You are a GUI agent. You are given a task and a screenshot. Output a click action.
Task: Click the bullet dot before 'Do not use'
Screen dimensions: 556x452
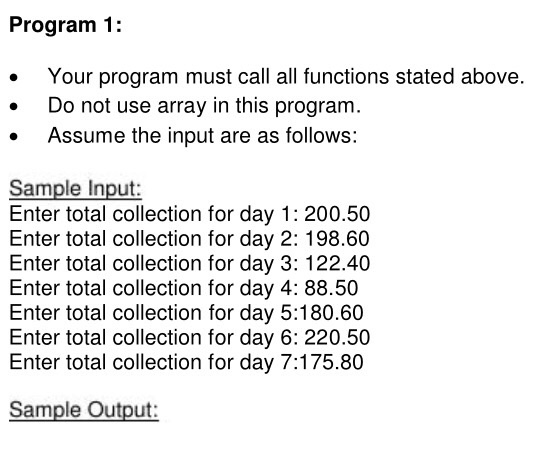14,106
